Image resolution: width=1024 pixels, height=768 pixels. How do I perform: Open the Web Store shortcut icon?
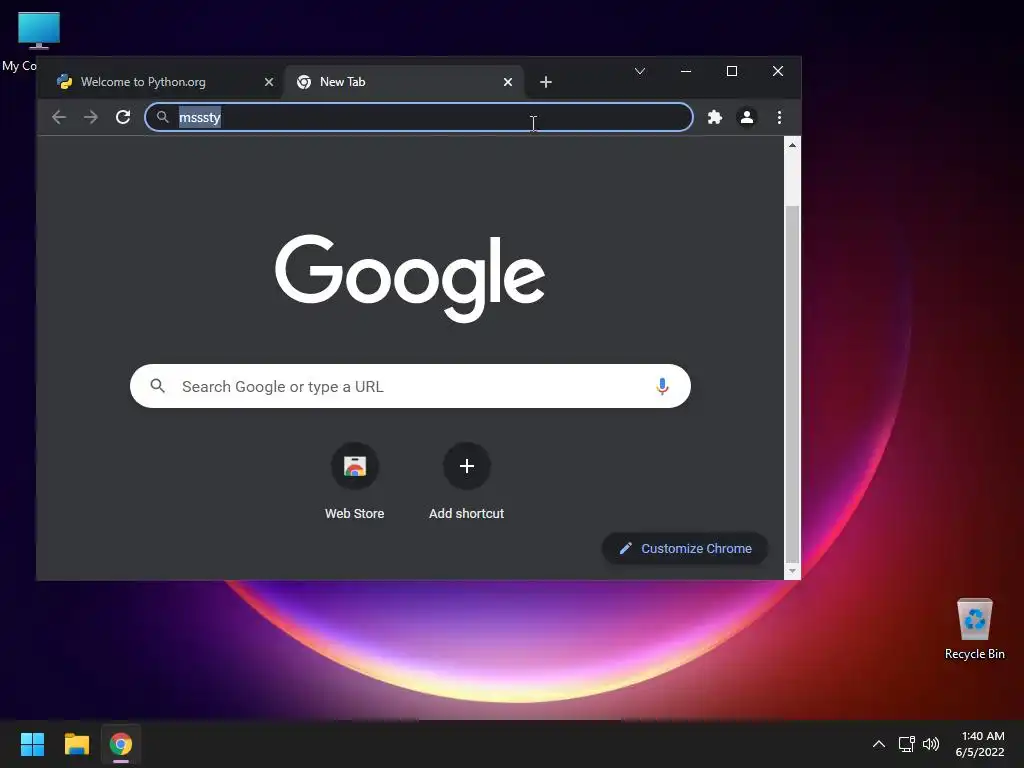pyautogui.click(x=355, y=466)
